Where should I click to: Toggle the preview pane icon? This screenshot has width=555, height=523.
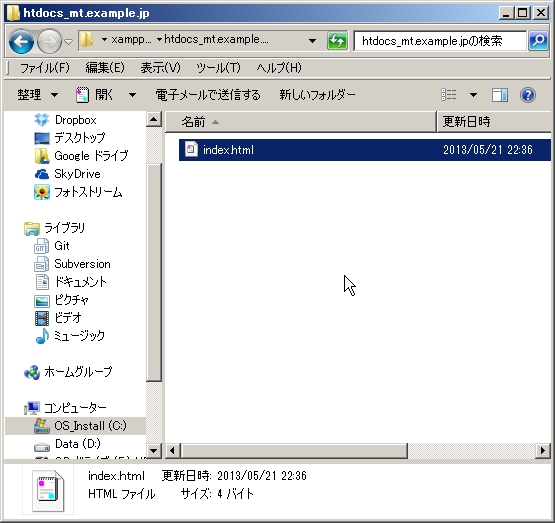500,95
